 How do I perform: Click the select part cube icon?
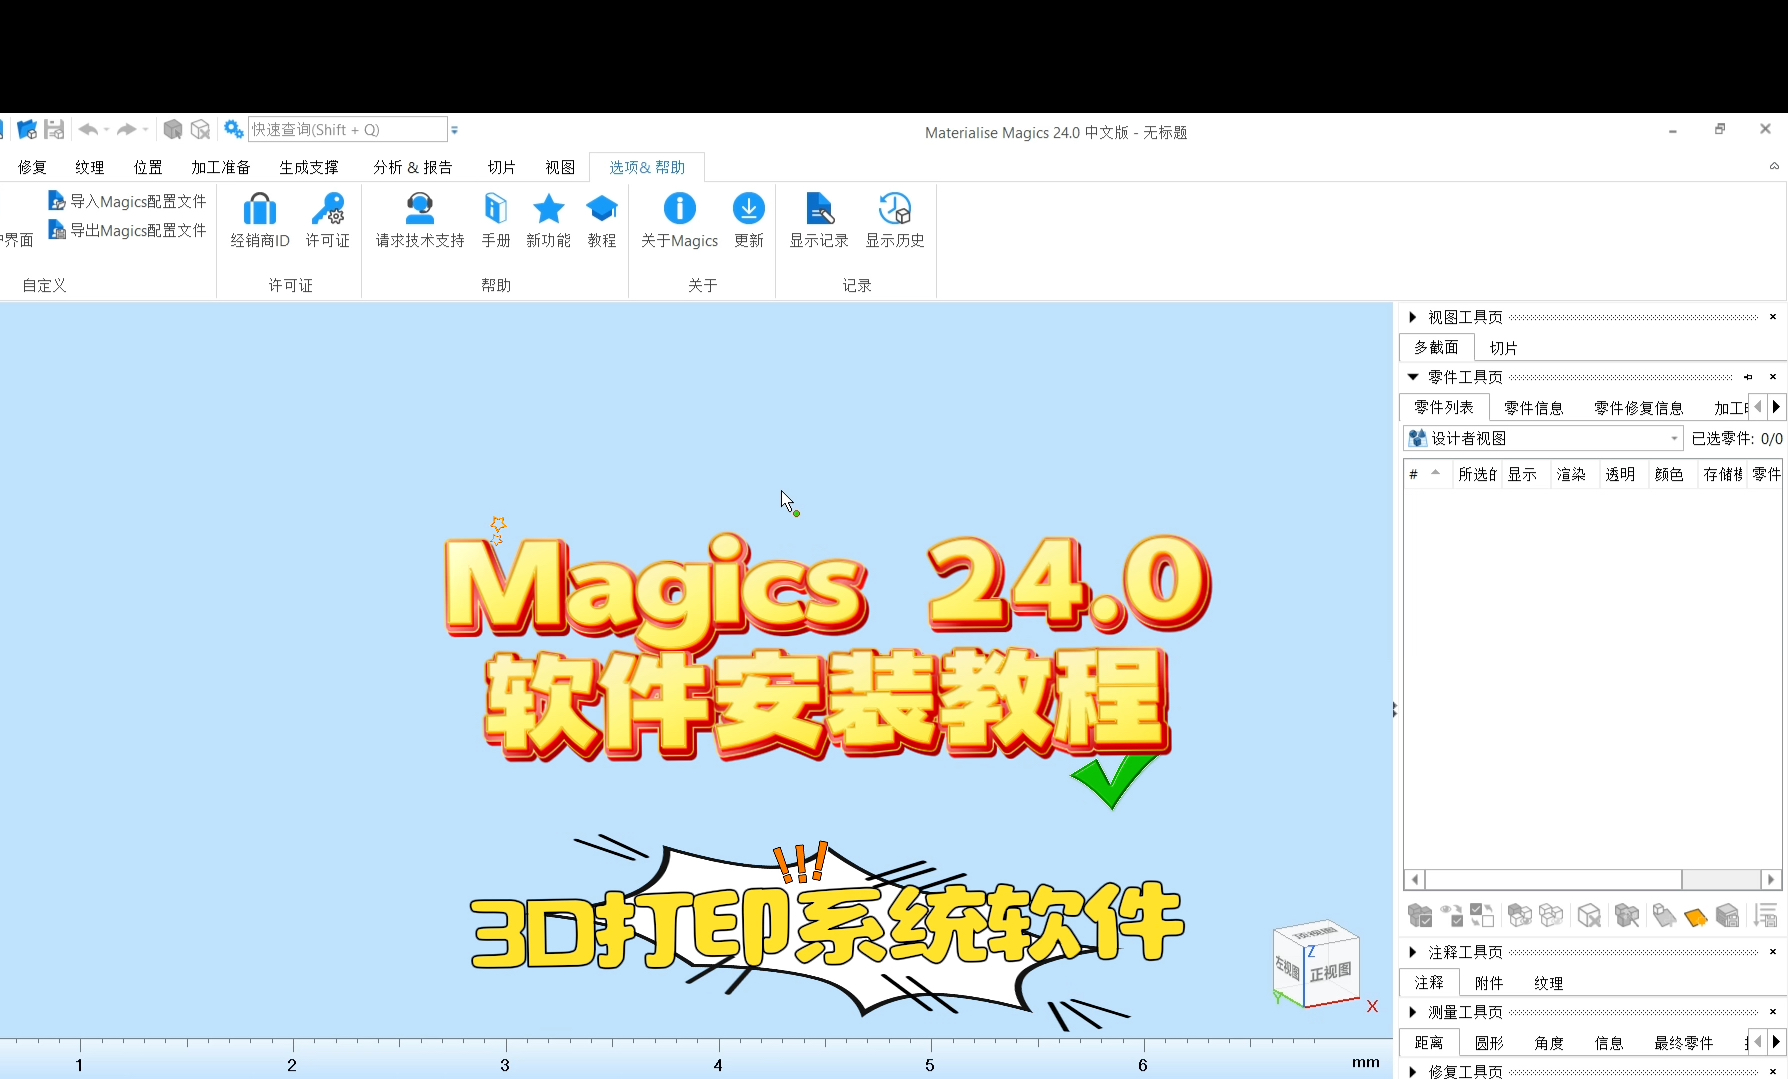tap(173, 130)
